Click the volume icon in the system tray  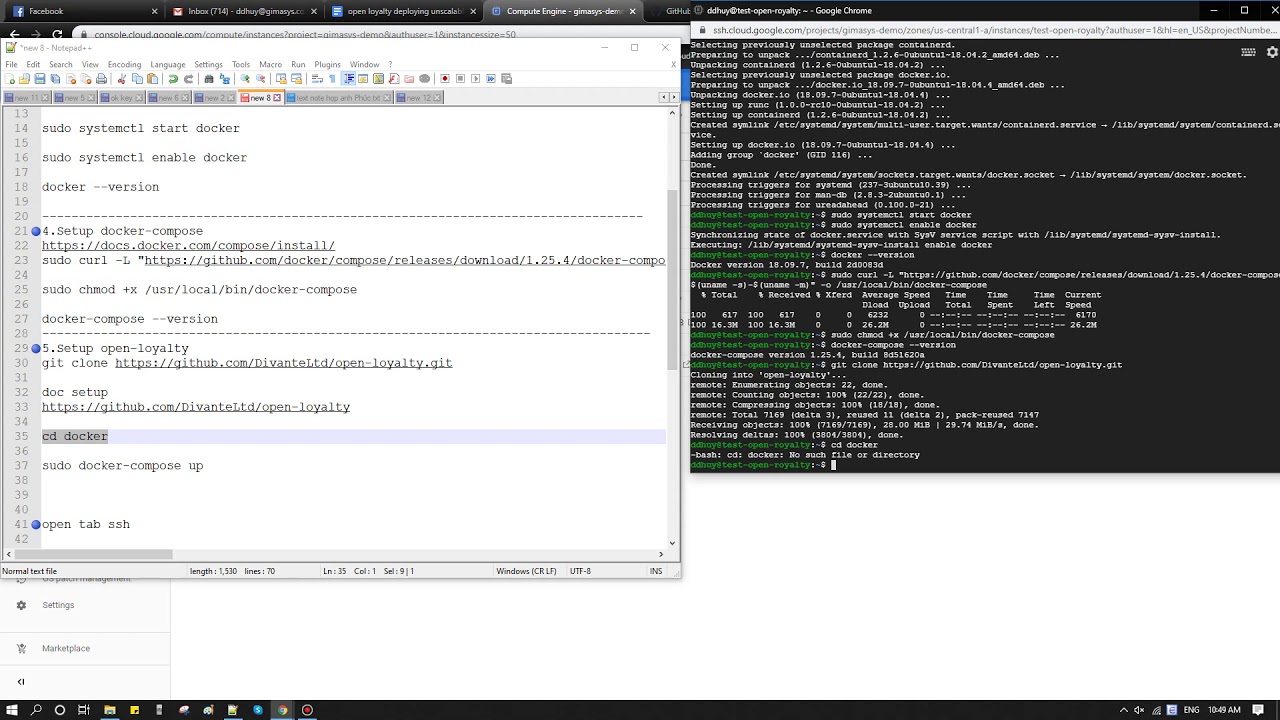click(x=1139, y=710)
